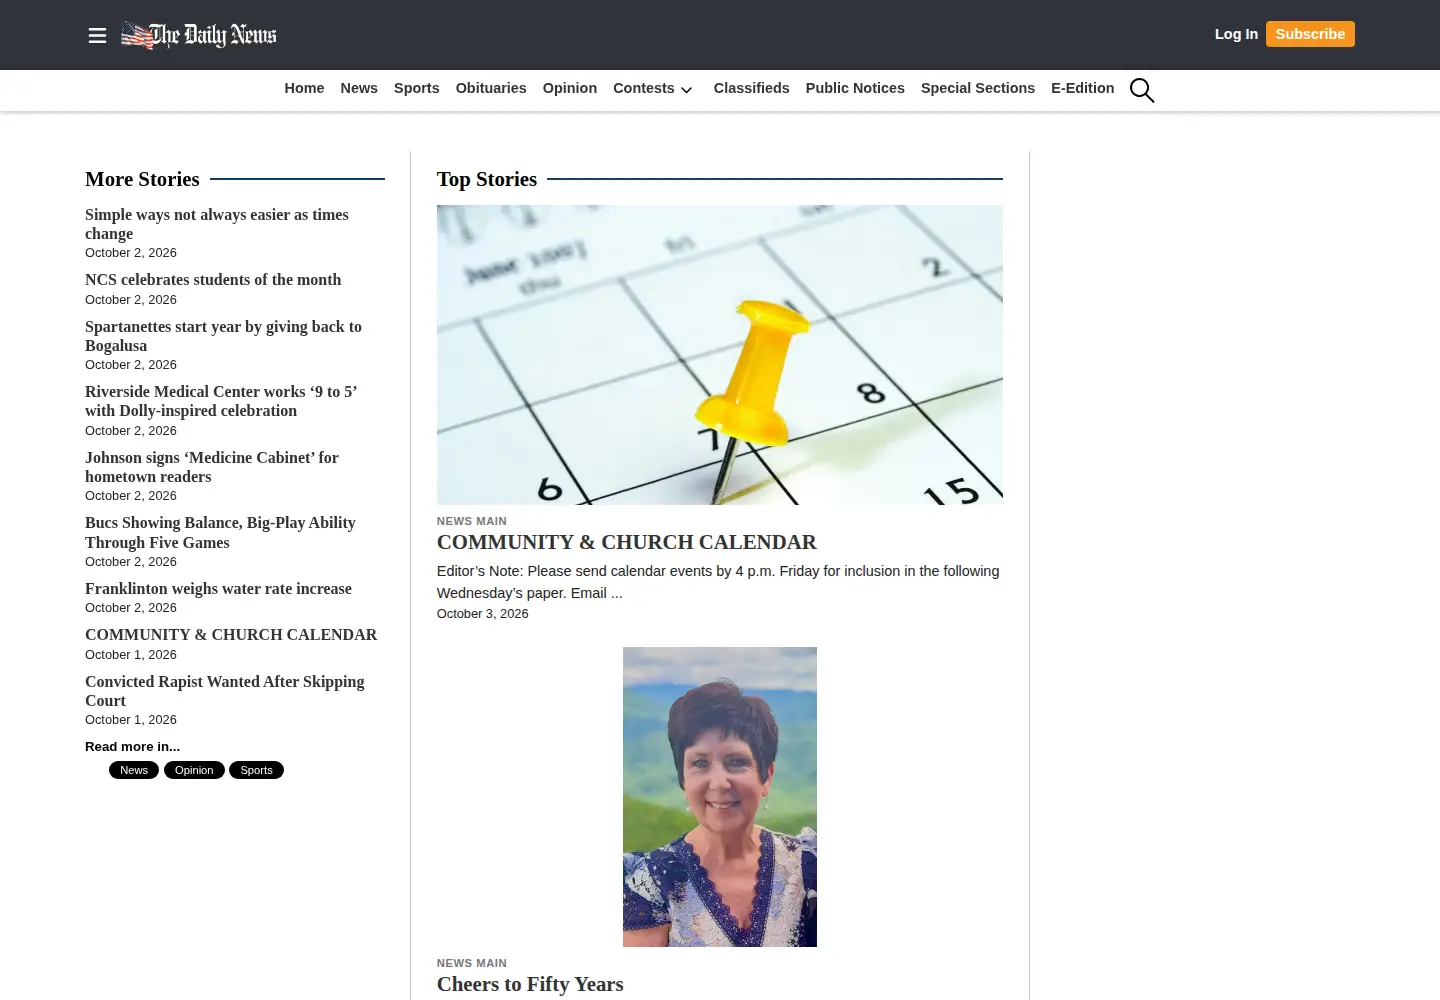Viewport: 1440px width, 1000px height.
Task: Click NEWS MAIN label above Cheers headline
Action: pyautogui.click(x=472, y=963)
